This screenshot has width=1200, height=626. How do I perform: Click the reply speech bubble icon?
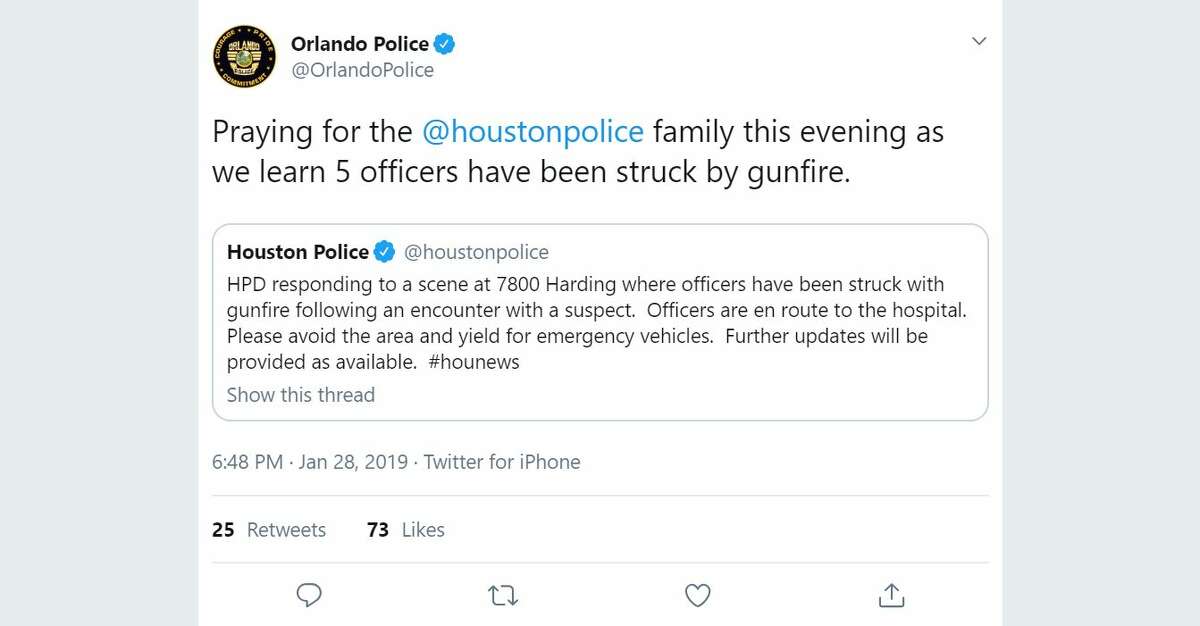pyautogui.click(x=310, y=596)
